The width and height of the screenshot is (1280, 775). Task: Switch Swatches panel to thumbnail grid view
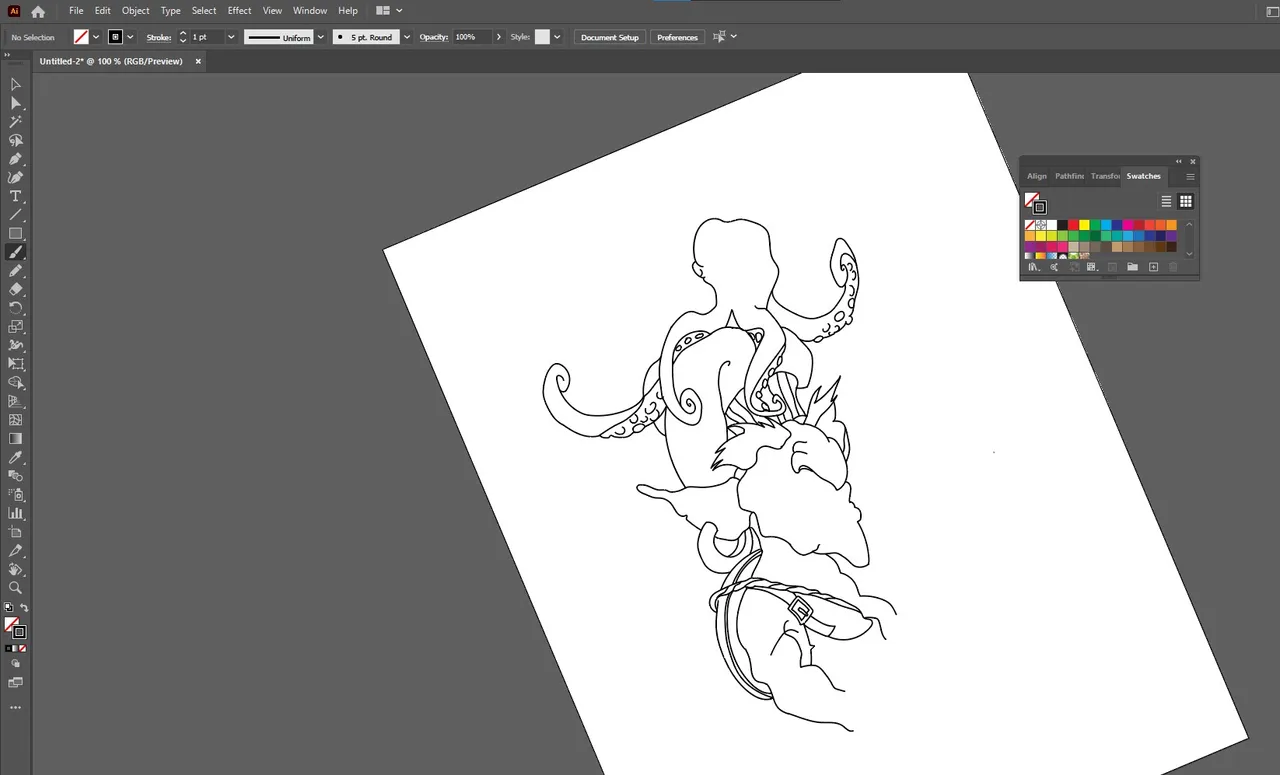[1186, 201]
